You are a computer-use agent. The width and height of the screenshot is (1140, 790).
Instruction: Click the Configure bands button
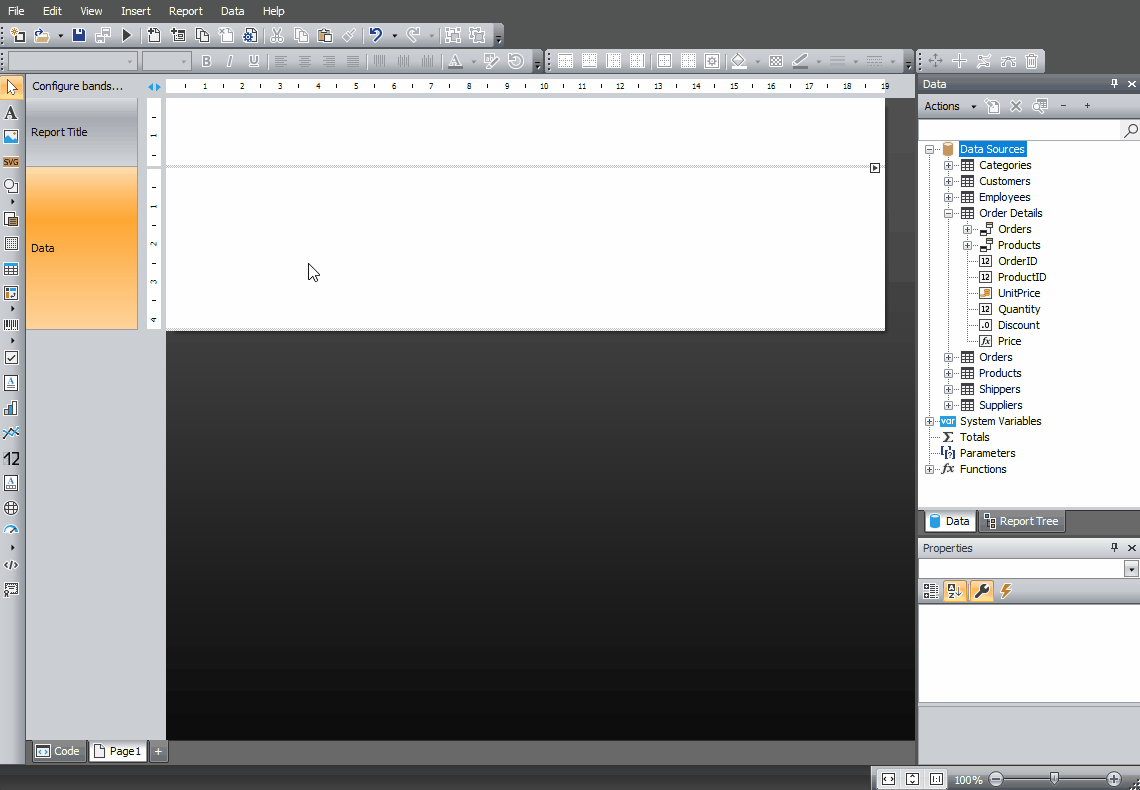(x=77, y=86)
